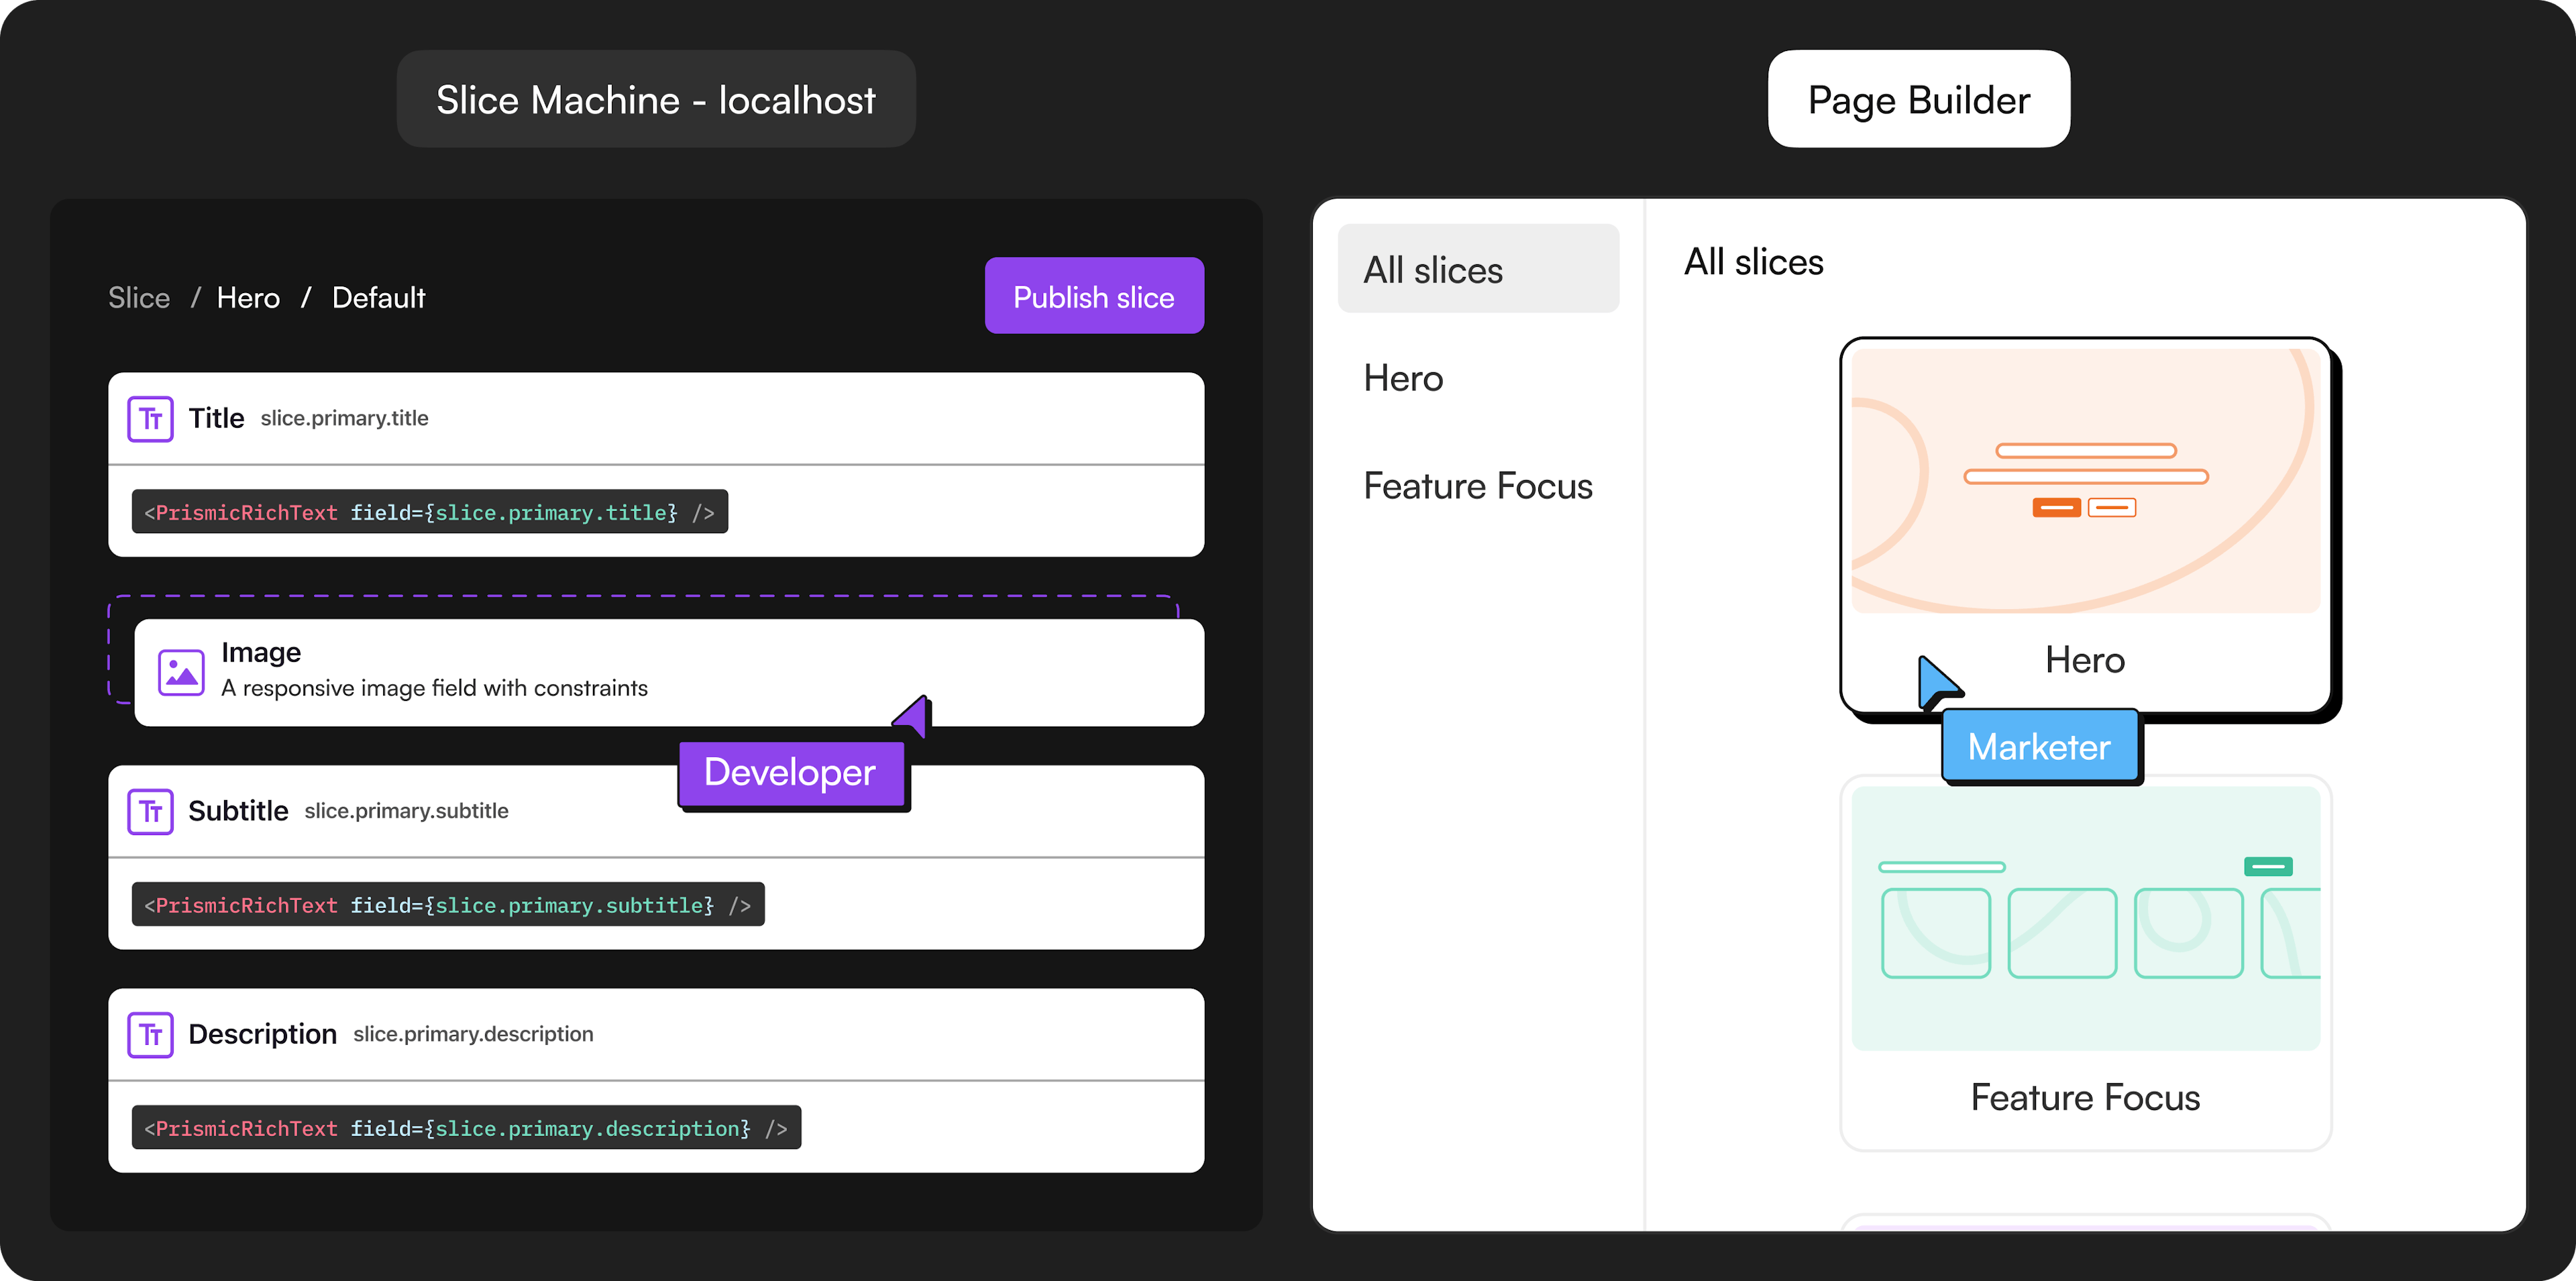
Task: Open Hero in the slices sidebar
Action: [x=1403, y=378]
